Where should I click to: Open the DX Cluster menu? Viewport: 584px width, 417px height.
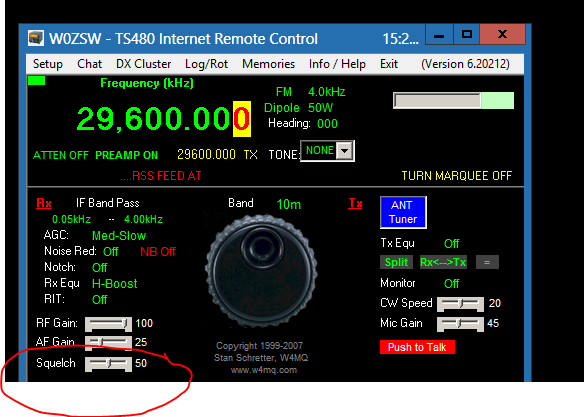click(143, 64)
